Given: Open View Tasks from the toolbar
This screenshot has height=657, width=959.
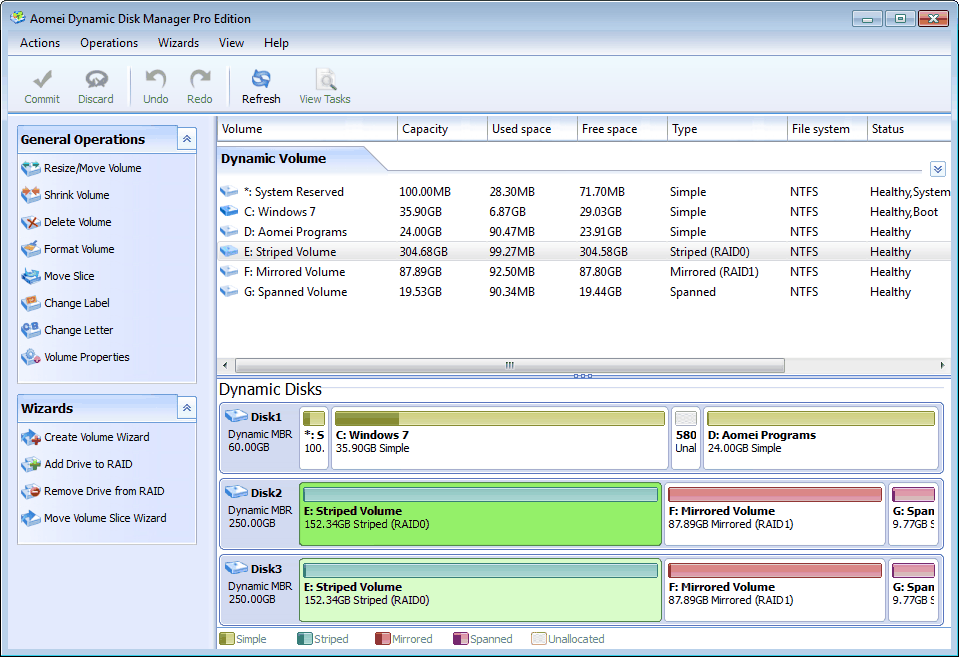Looking at the screenshot, I should pos(325,80).
